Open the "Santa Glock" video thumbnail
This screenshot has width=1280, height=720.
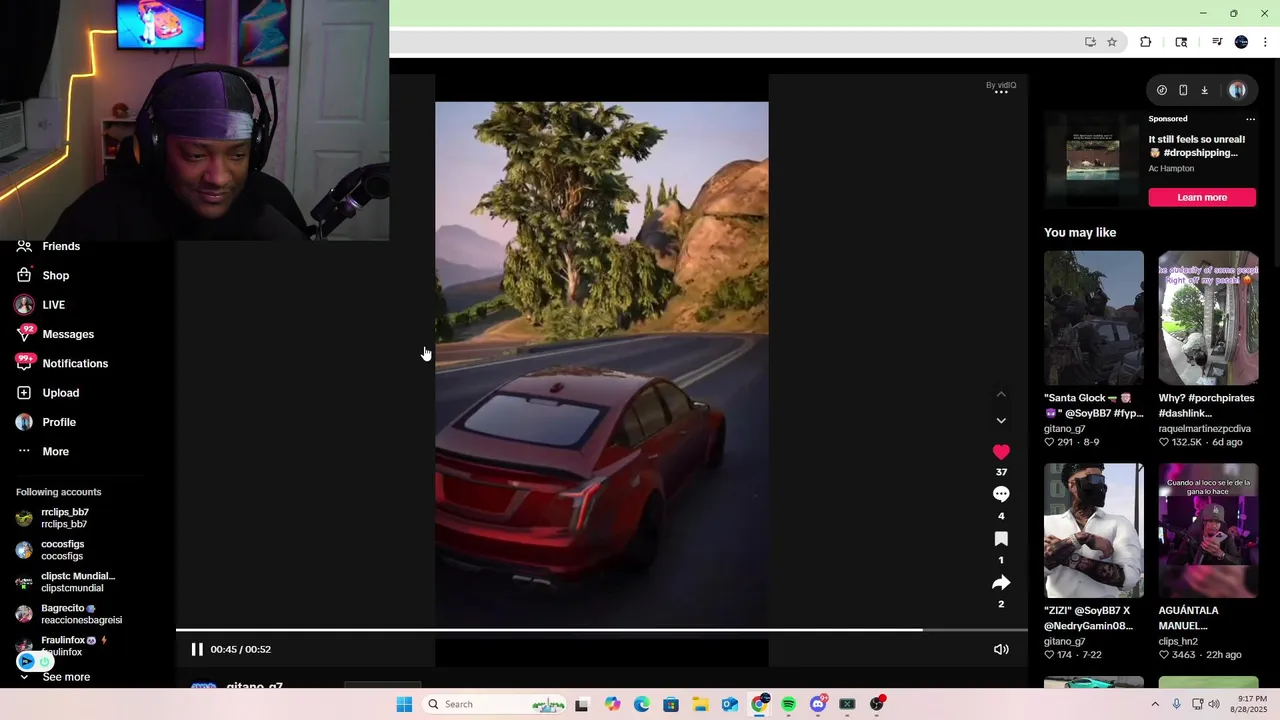1094,318
